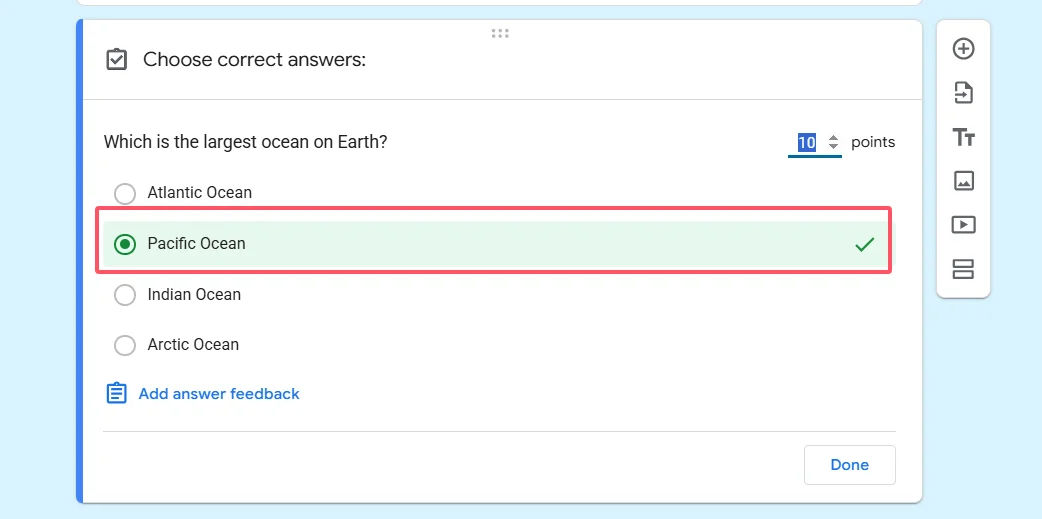Open Add answer feedback link

click(219, 394)
